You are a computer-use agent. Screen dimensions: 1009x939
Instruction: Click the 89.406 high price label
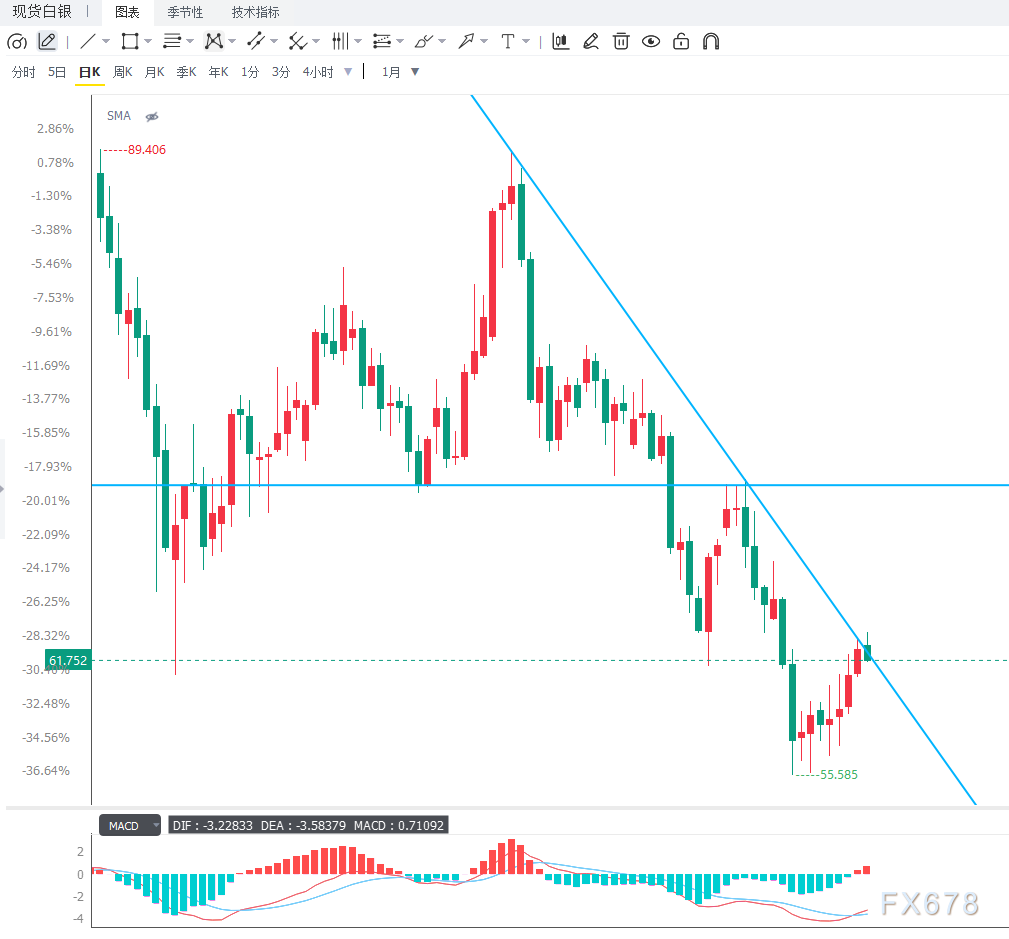[147, 150]
